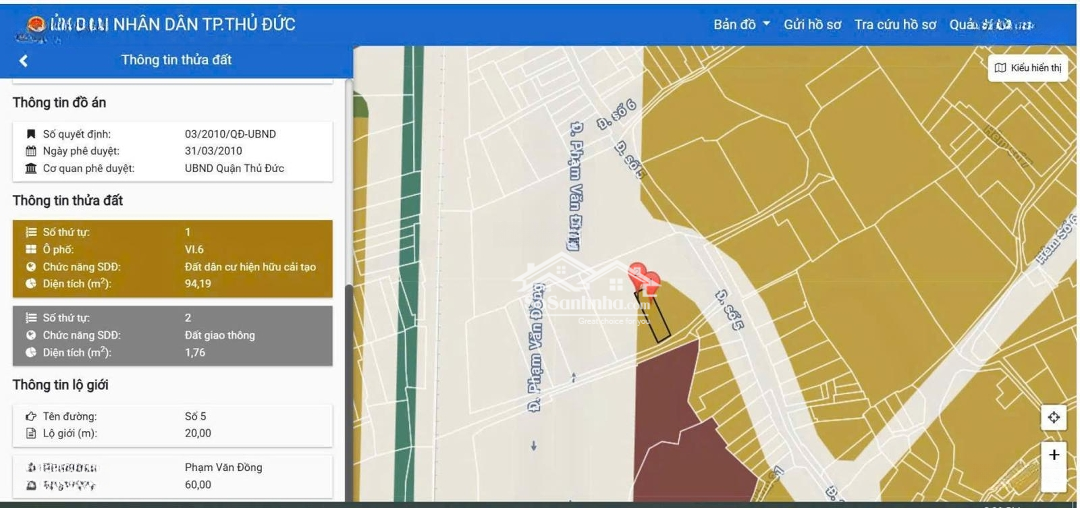Open the Gửi hồ sơ menu item
Screen dimensions: 1080x508
(x=812, y=25)
